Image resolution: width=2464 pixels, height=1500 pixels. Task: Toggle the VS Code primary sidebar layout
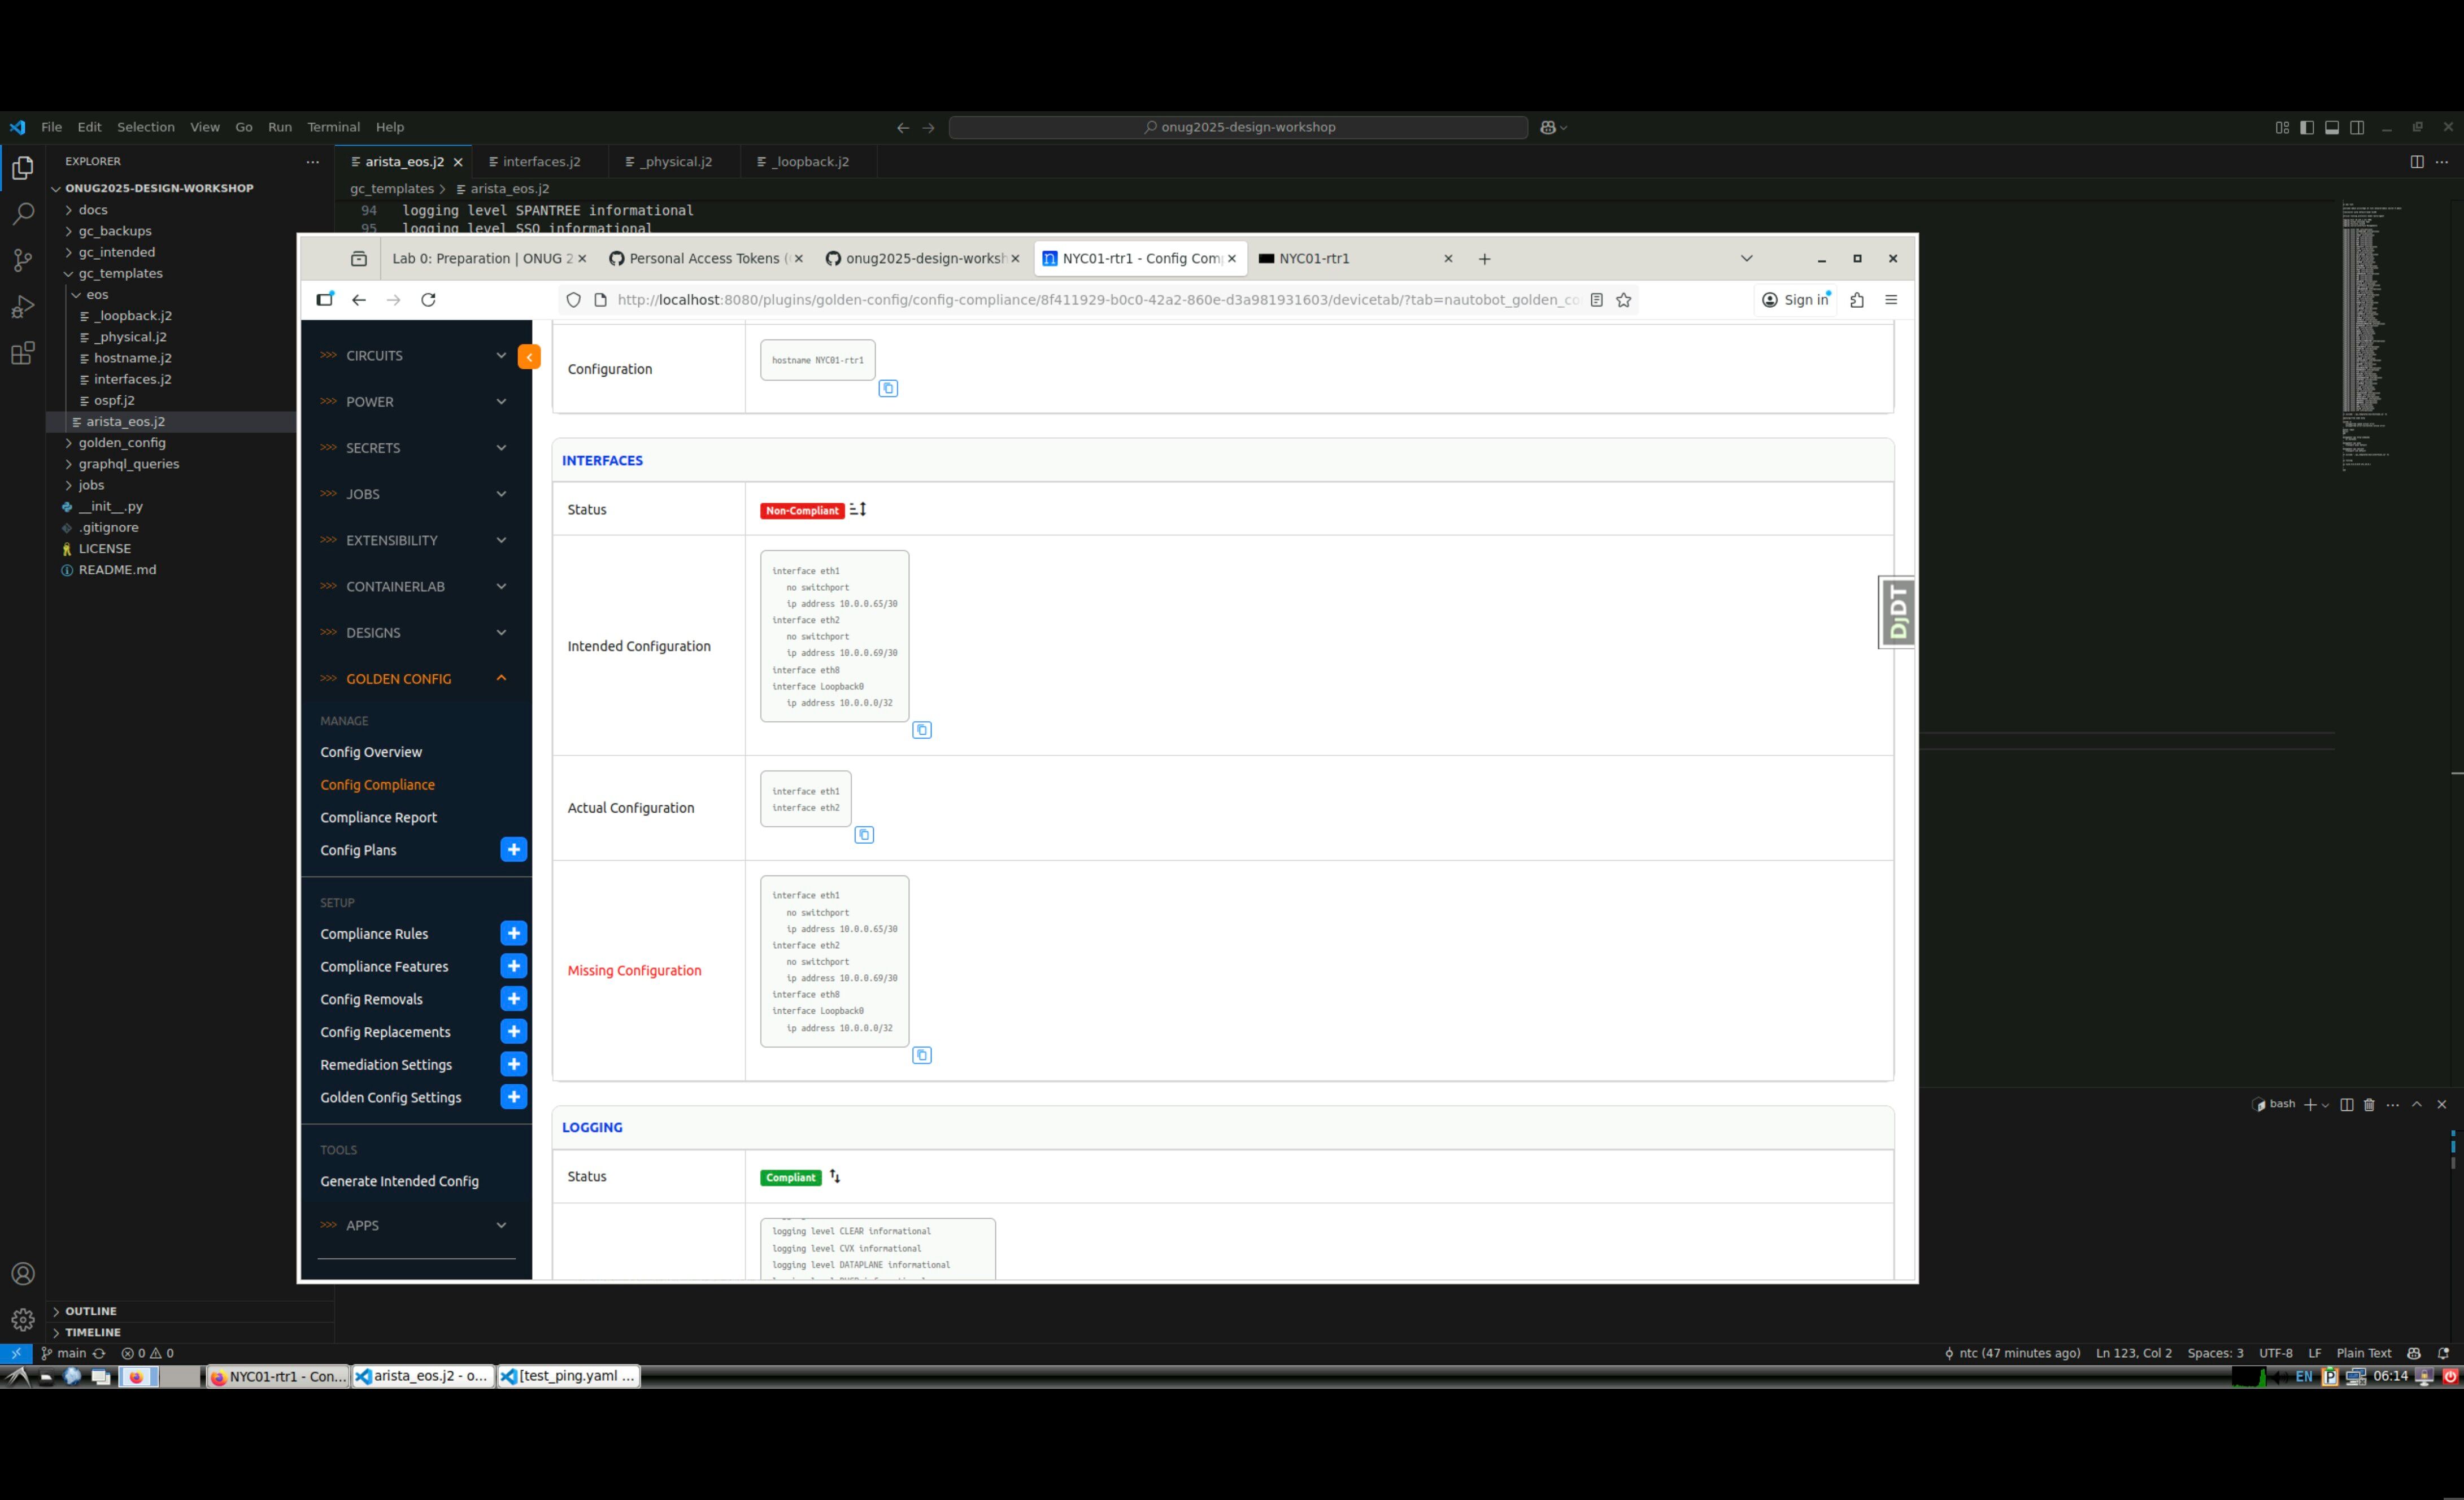(2306, 127)
